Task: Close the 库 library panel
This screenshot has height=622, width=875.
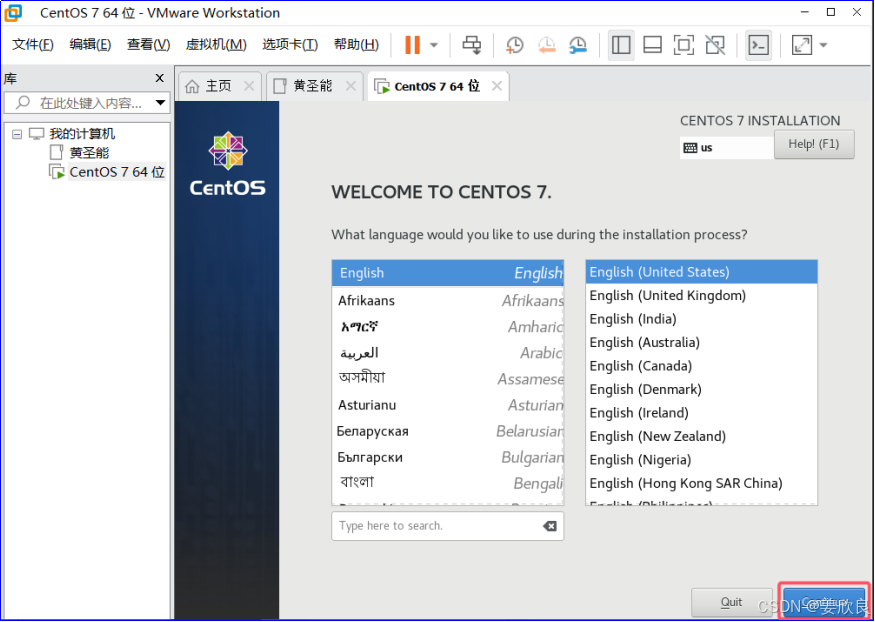Action: 160,78
